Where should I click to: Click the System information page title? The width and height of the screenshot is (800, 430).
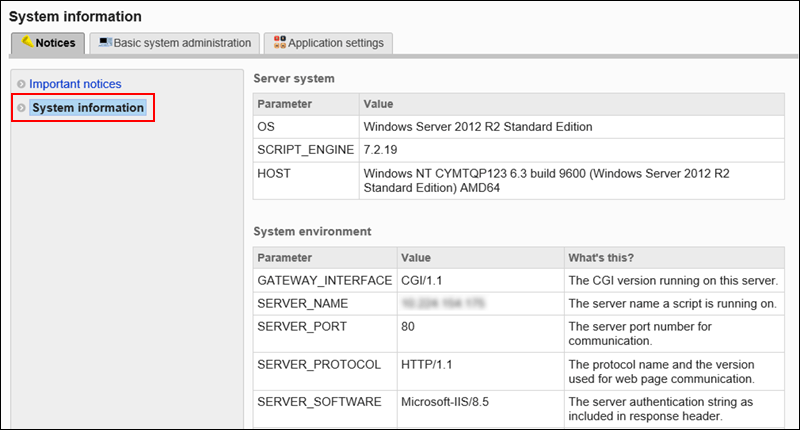pyautogui.click(x=75, y=16)
